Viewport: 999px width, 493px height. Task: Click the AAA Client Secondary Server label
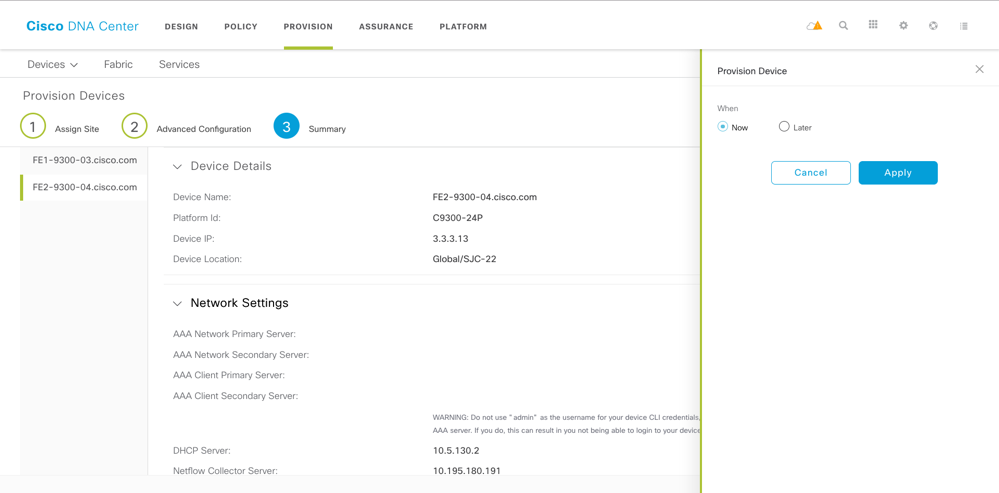coord(235,396)
